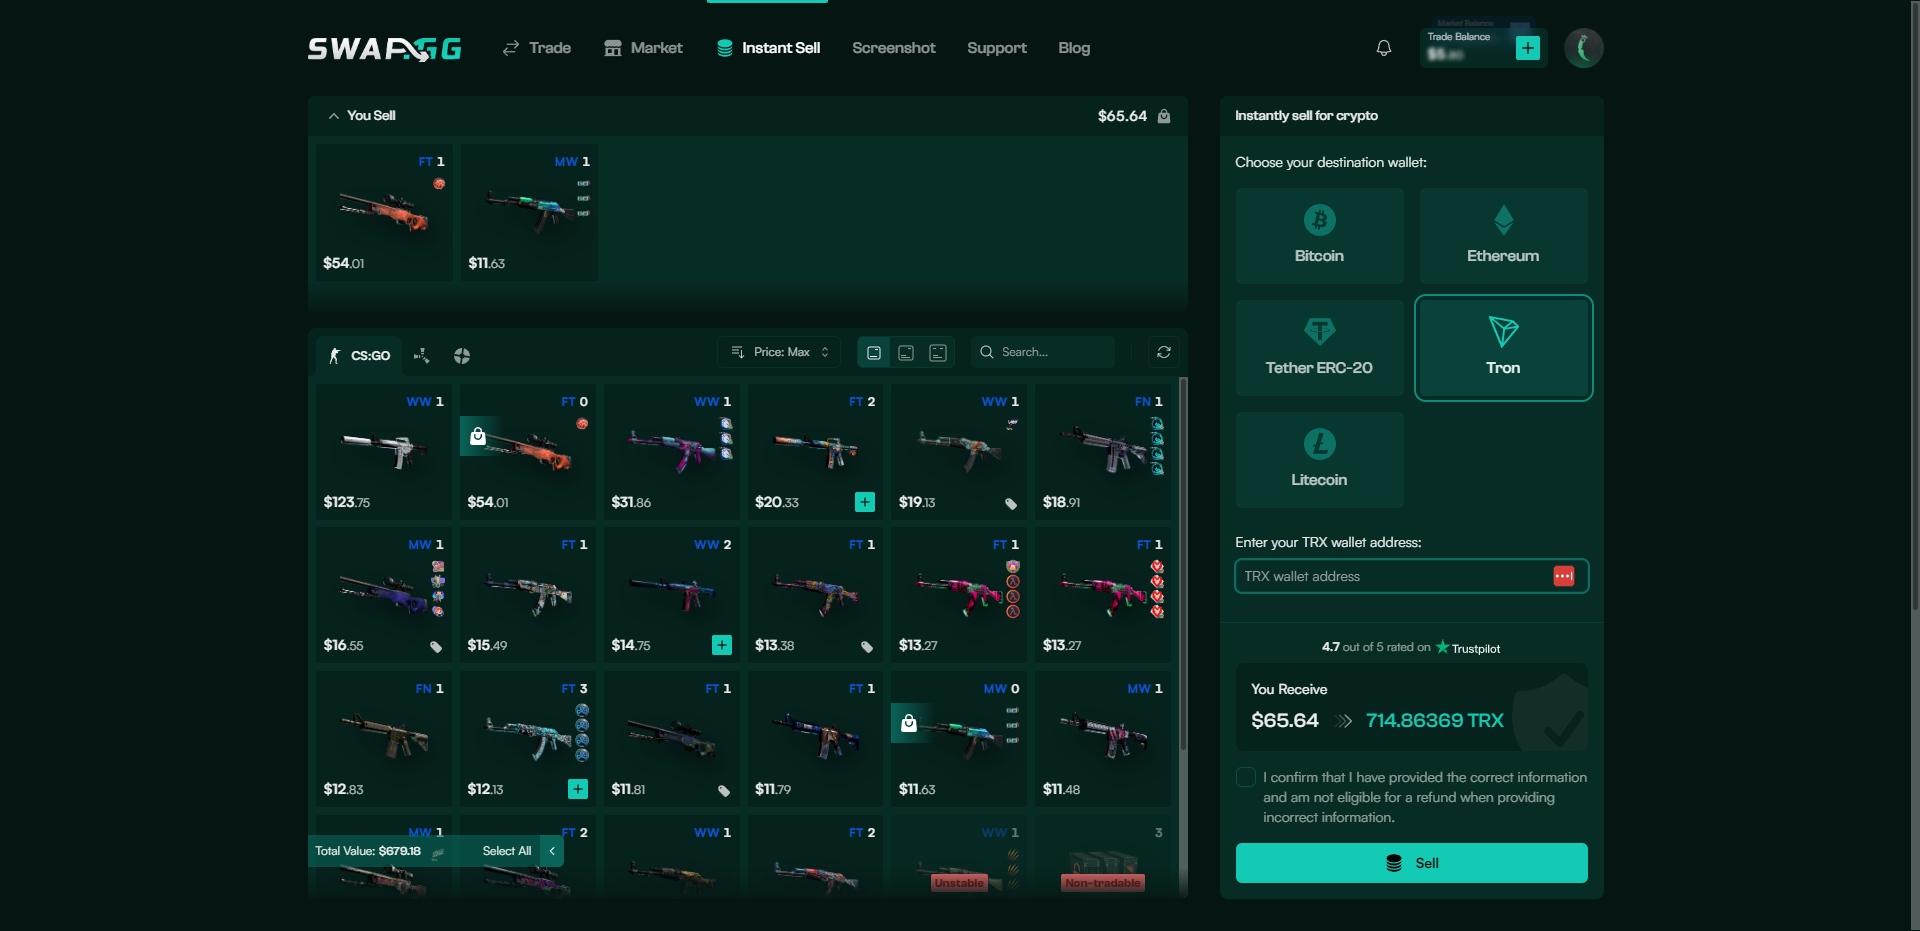
Task: Click the plus icon on the $20.33 item
Action: 865,502
